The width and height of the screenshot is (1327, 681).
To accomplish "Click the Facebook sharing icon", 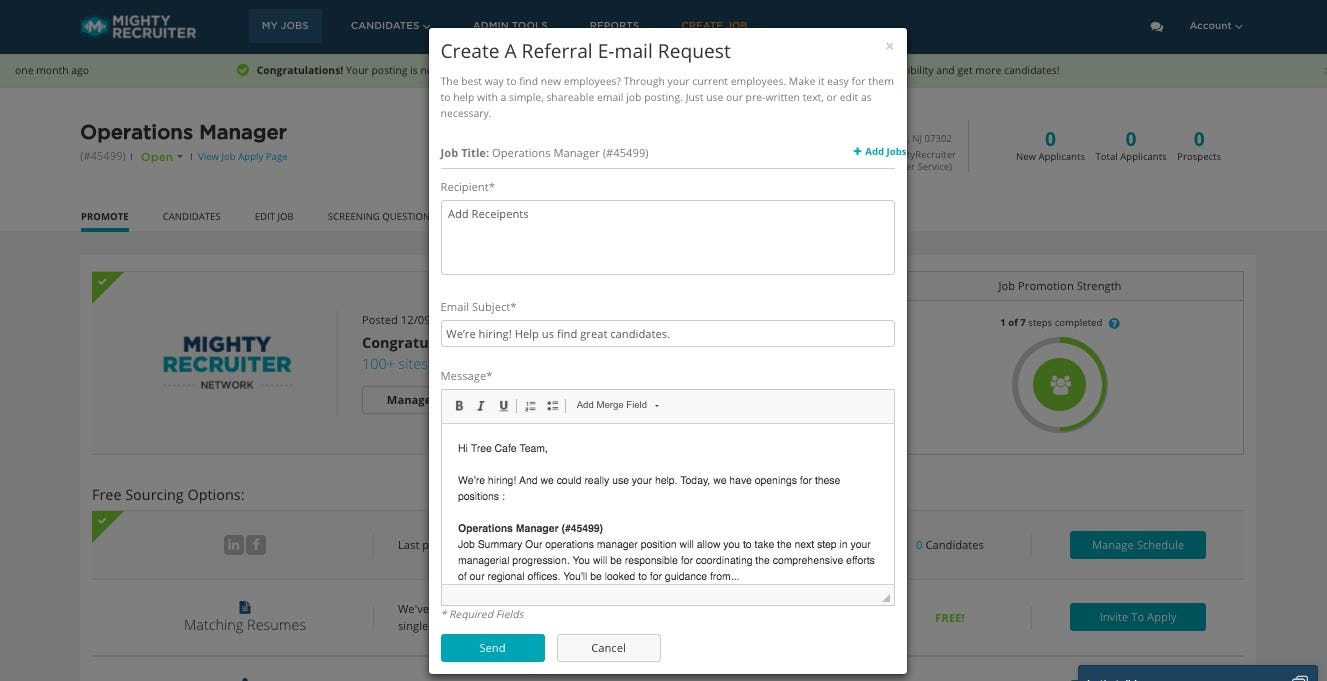I will pyautogui.click(x=255, y=545).
